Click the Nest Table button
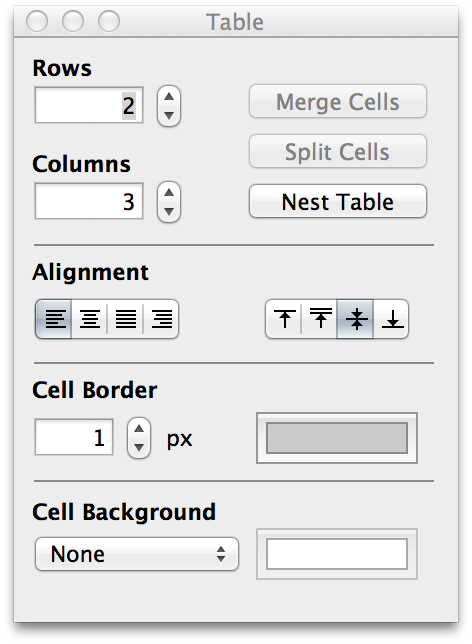This screenshot has height=644, width=472. coord(338,202)
